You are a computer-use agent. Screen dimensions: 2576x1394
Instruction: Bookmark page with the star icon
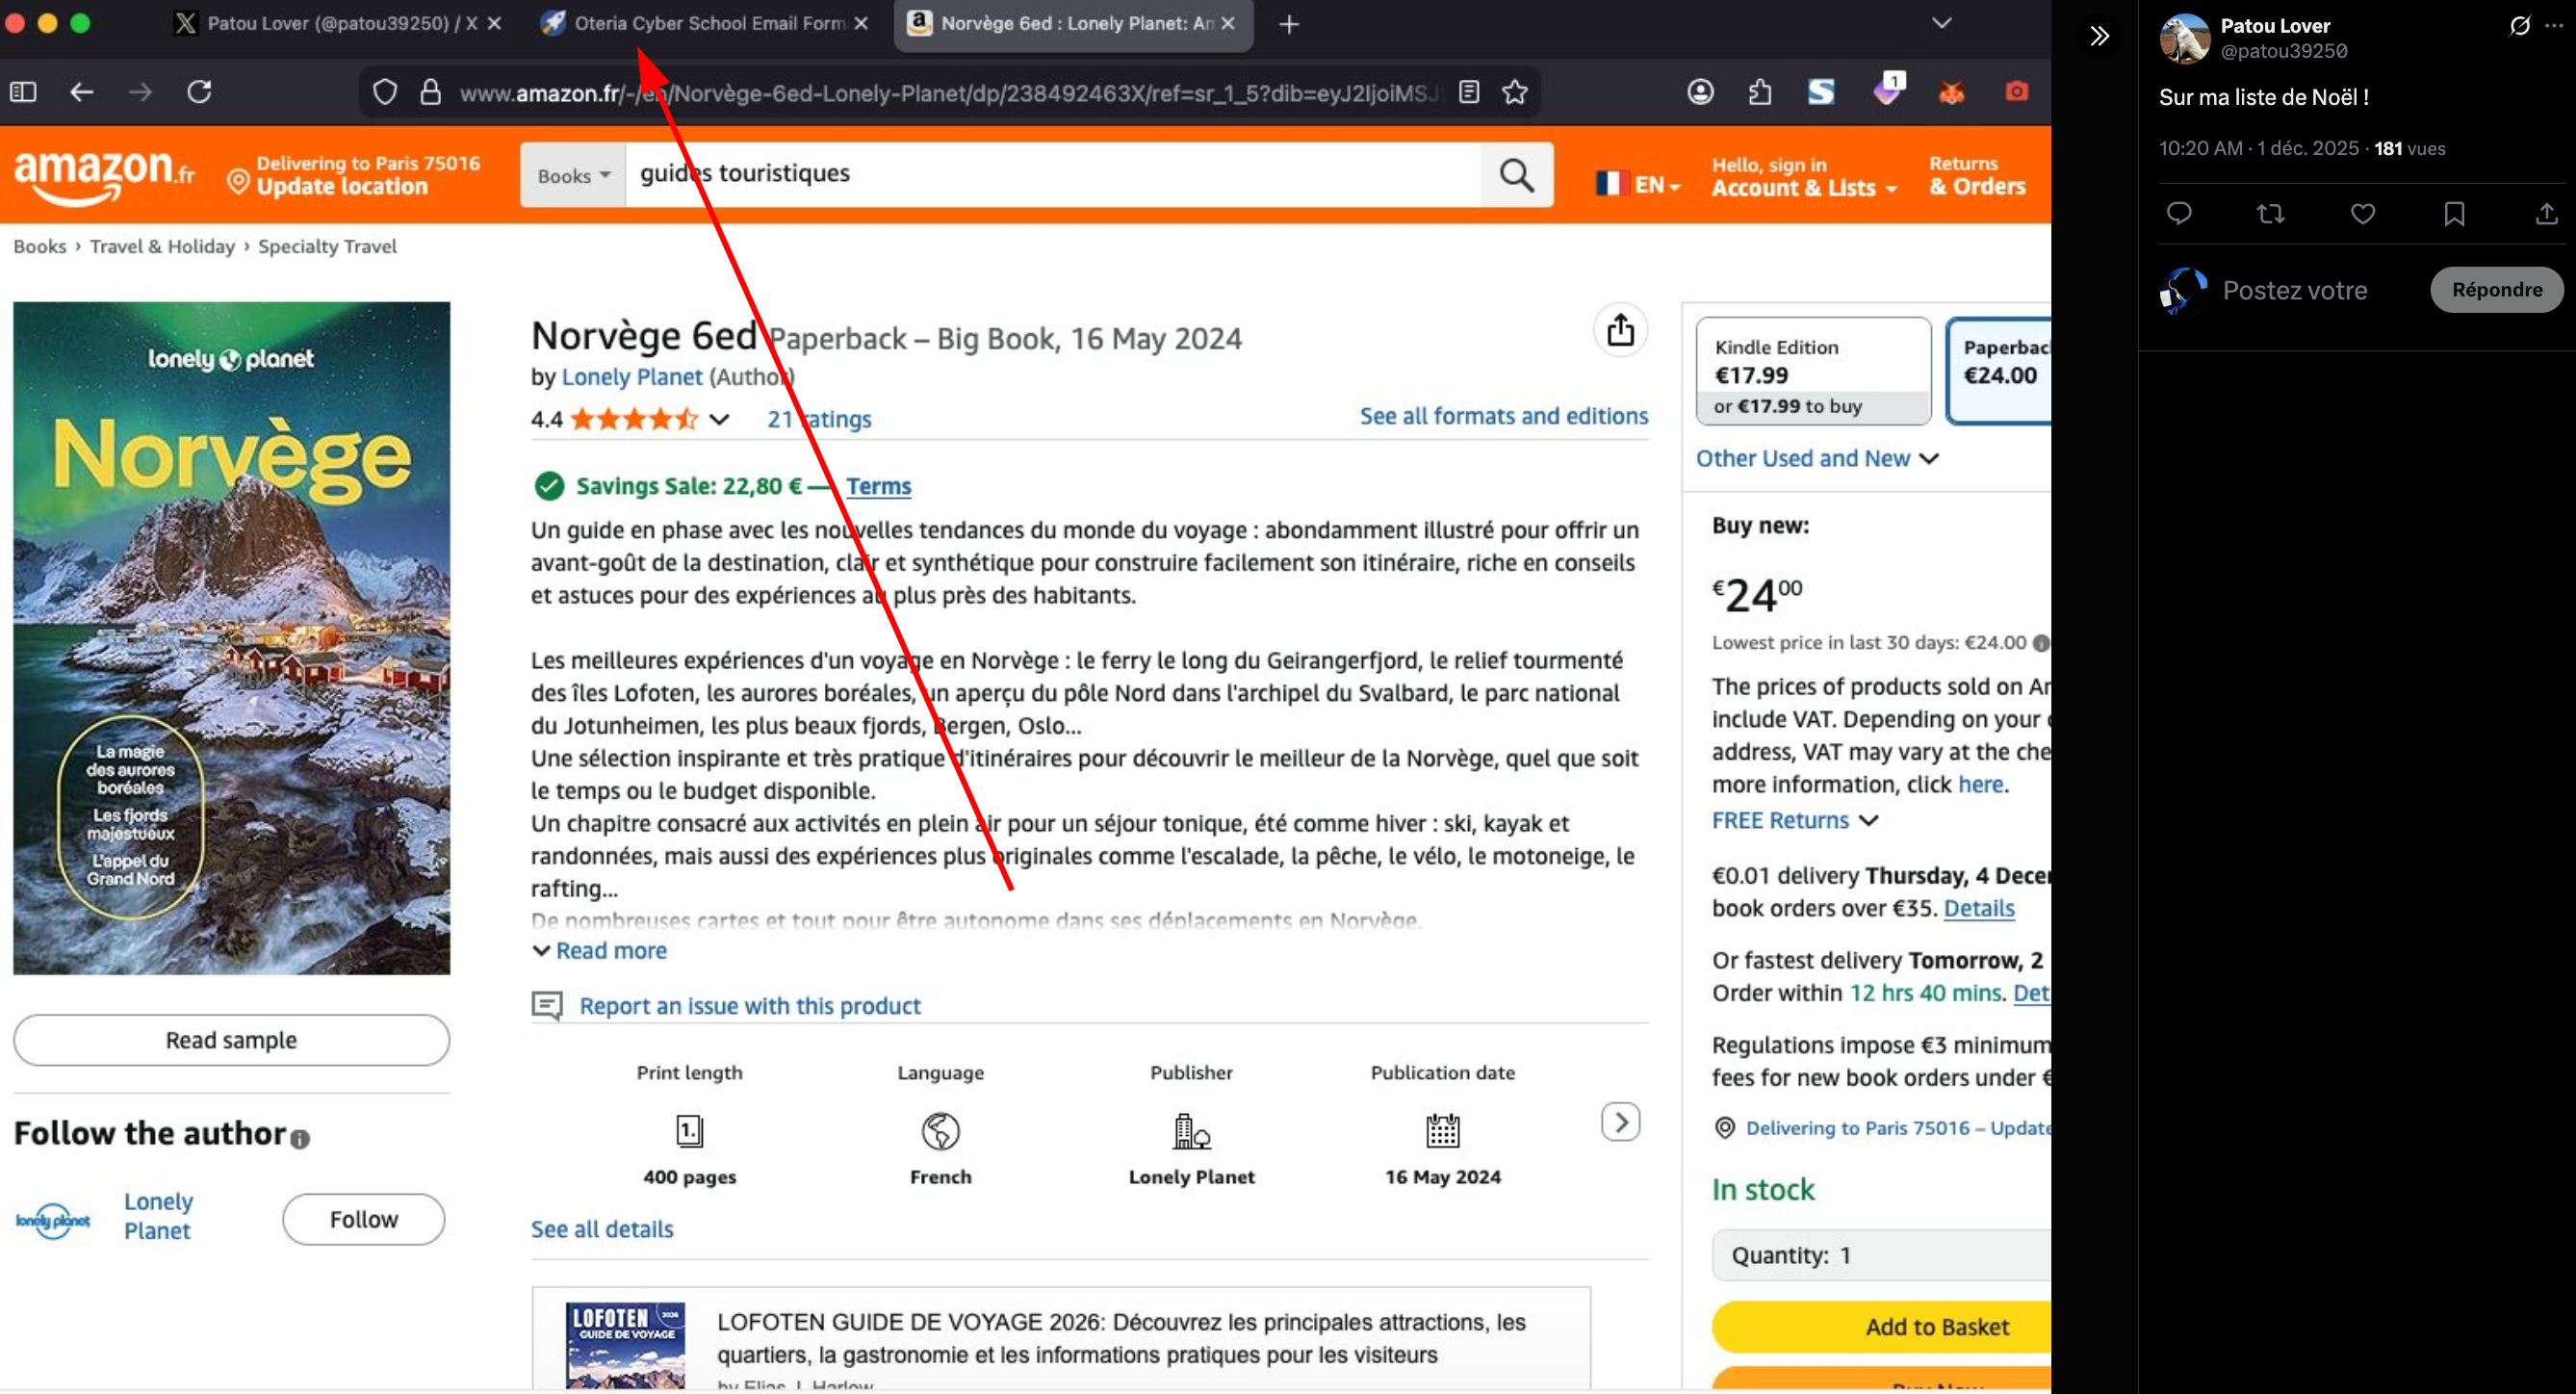1515,93
